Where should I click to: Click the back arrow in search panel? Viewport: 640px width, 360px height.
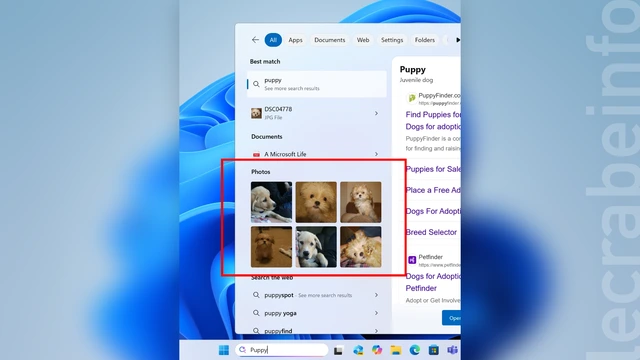click(255, 40)
